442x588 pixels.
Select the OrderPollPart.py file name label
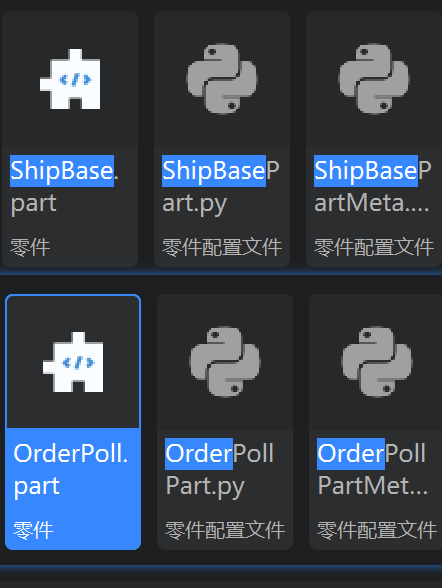tap(220, 470)
